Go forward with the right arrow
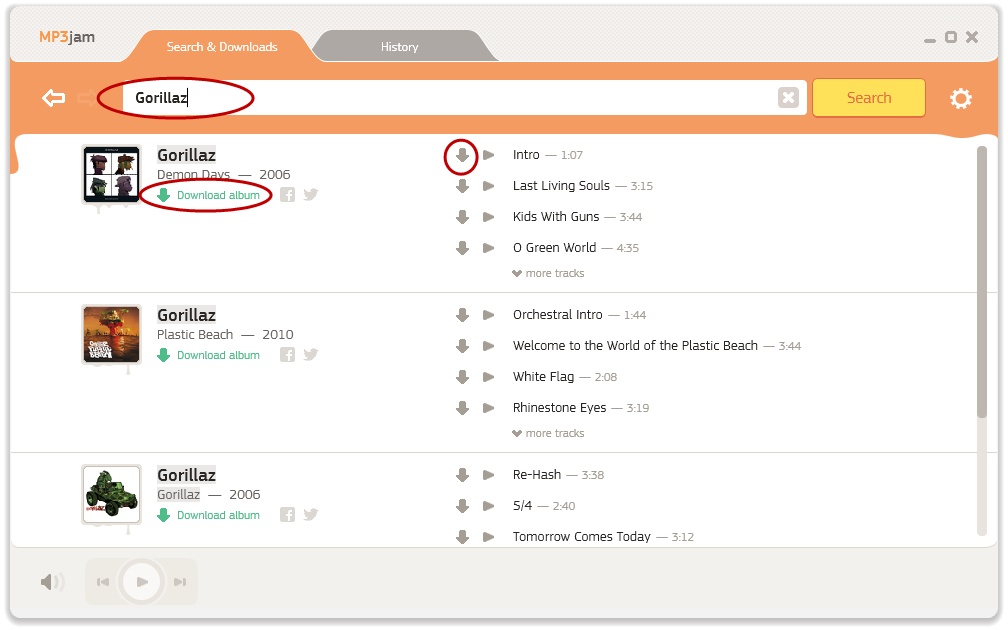The width and height of the screenshot is (1008, 630). [86, 98]
